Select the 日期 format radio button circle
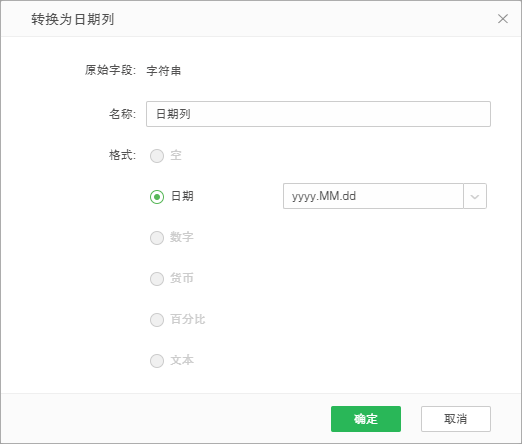522x444 pixels. tap(157, 197)
